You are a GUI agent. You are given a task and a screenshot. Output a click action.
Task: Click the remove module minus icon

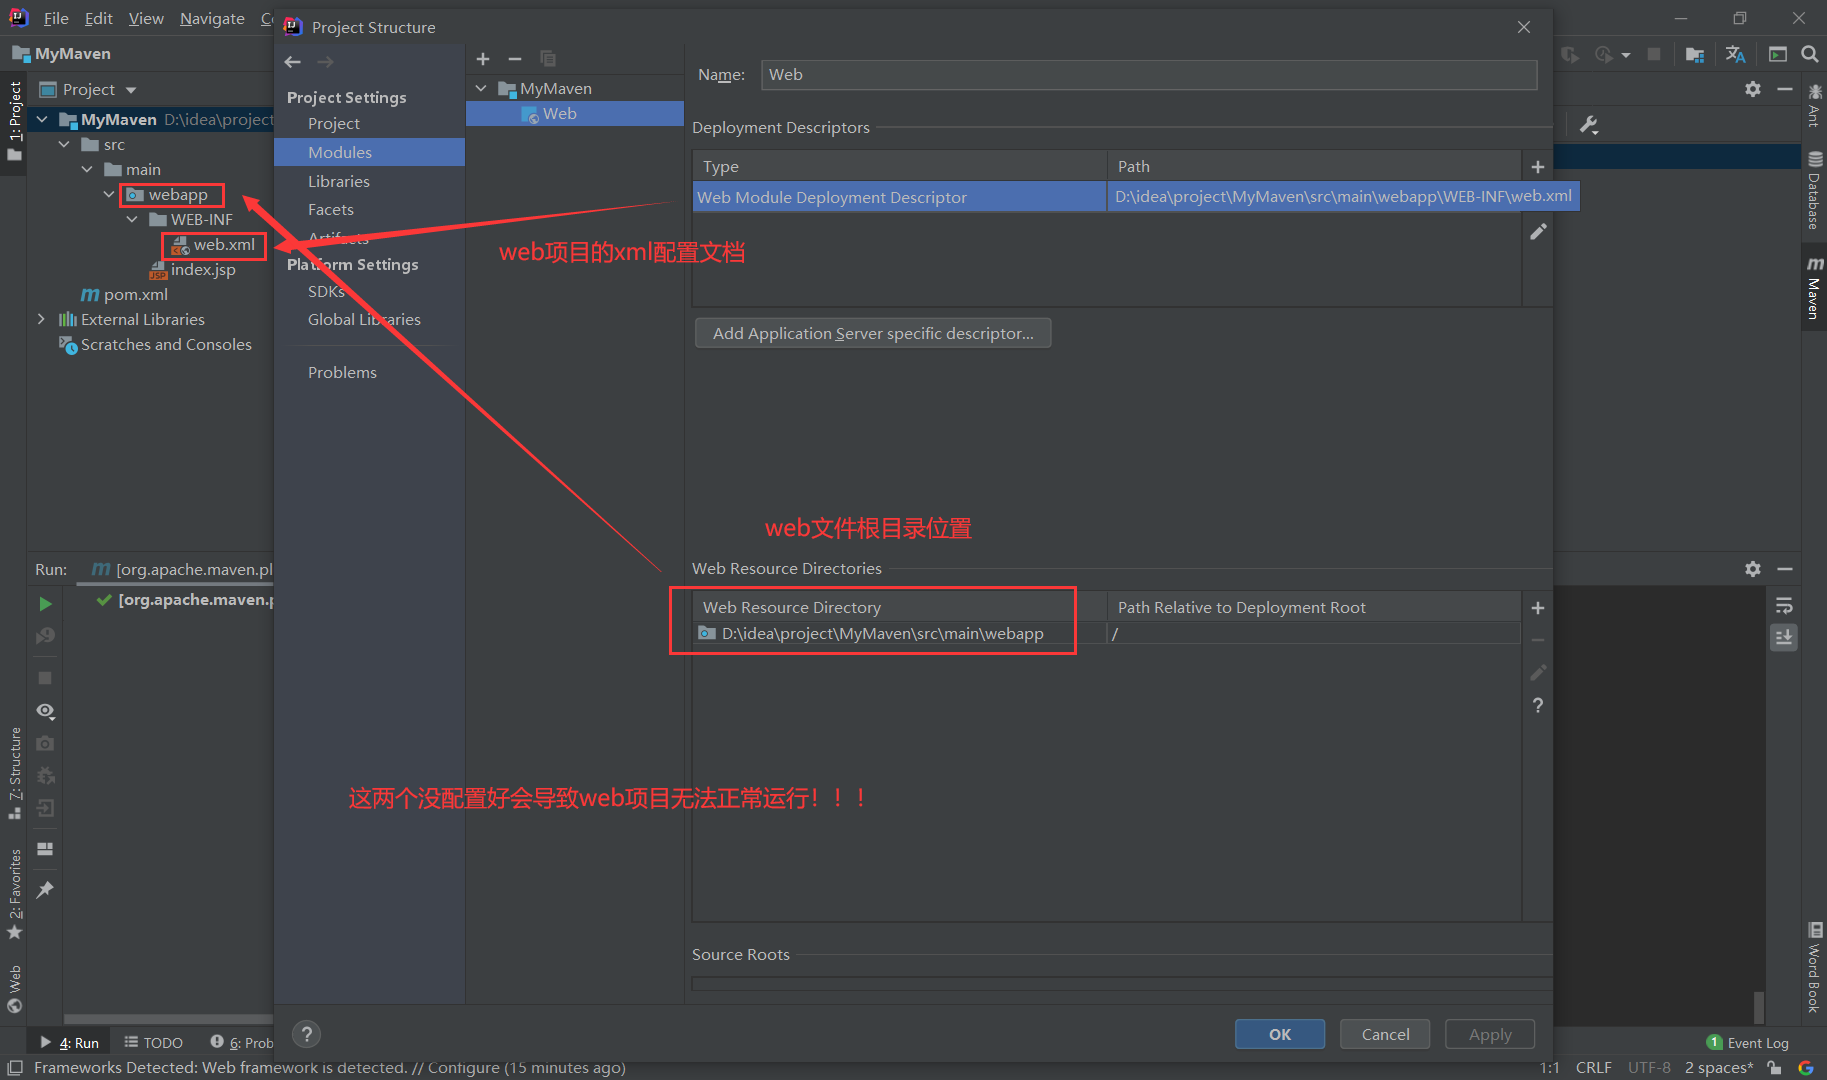pos(515,59)
